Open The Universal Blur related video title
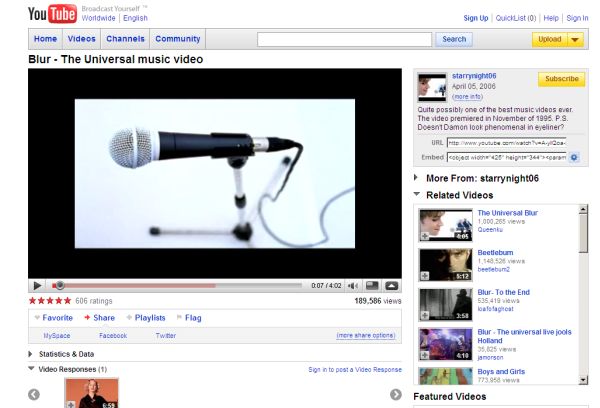 (507, 213)
